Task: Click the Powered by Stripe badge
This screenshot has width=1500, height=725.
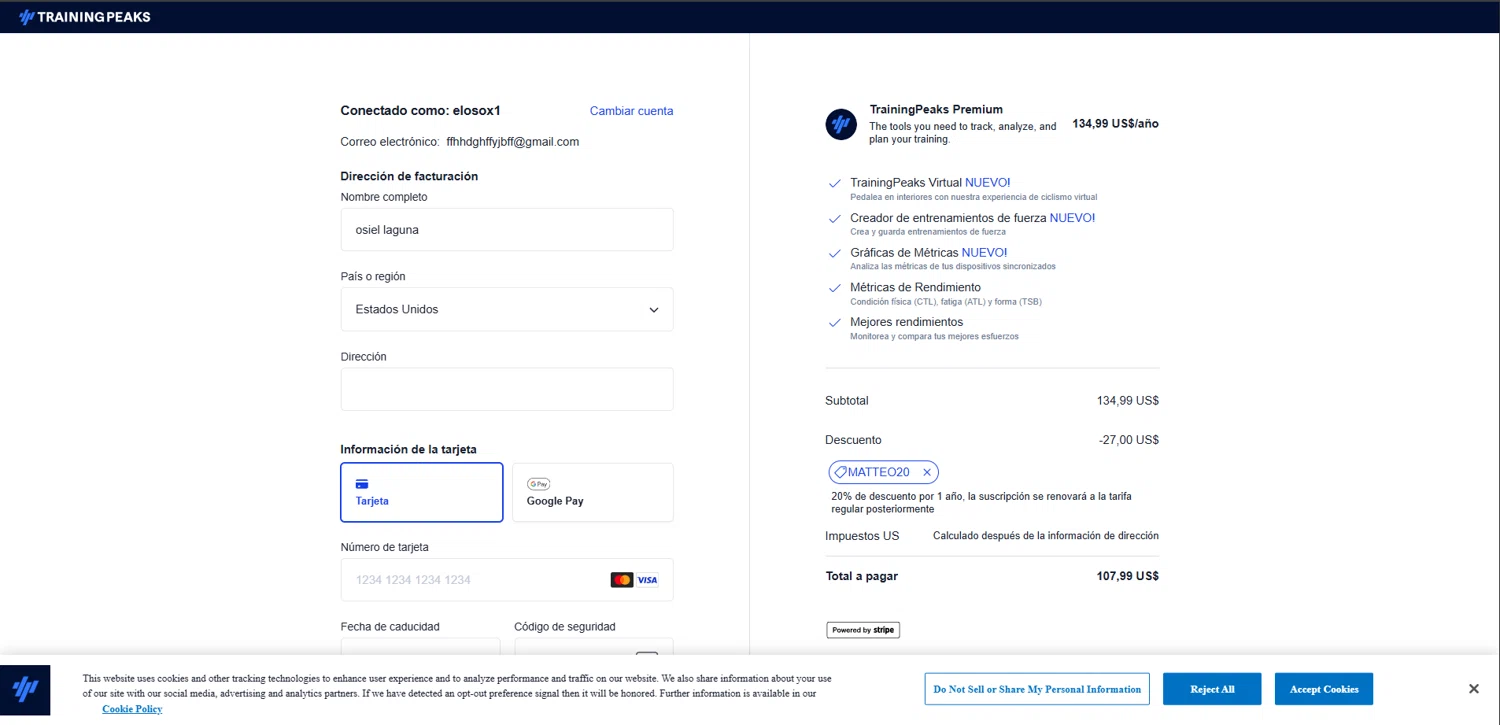Action: click(x=863, y=630)
